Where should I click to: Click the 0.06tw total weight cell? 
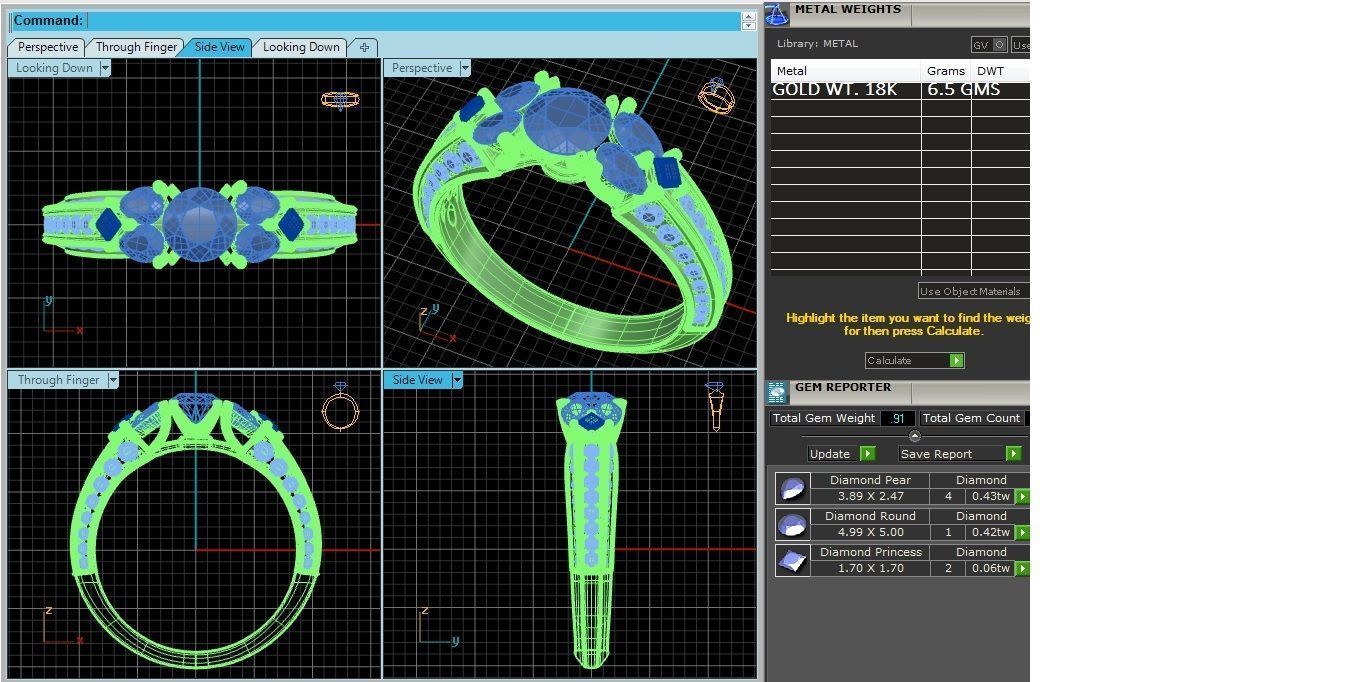[990, 568]
